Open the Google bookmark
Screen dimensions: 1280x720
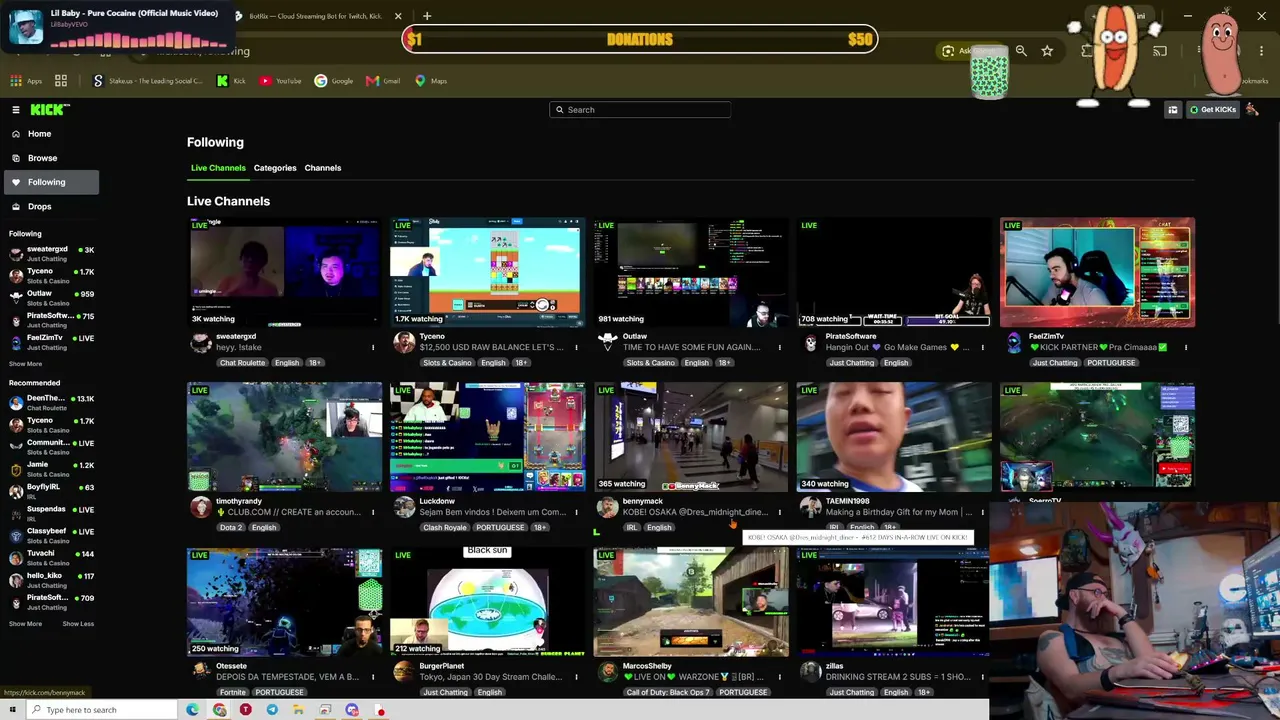(x=334, y=81)
